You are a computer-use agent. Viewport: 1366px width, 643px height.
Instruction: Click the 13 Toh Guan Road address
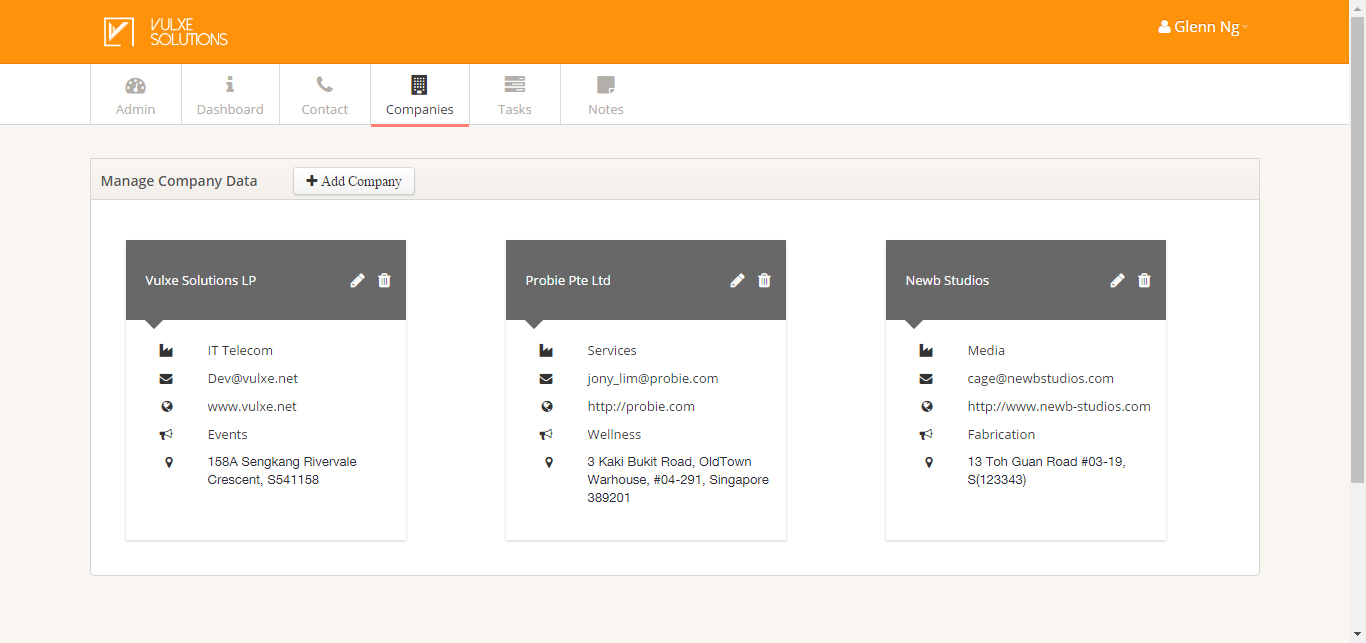coord(1047,471)
